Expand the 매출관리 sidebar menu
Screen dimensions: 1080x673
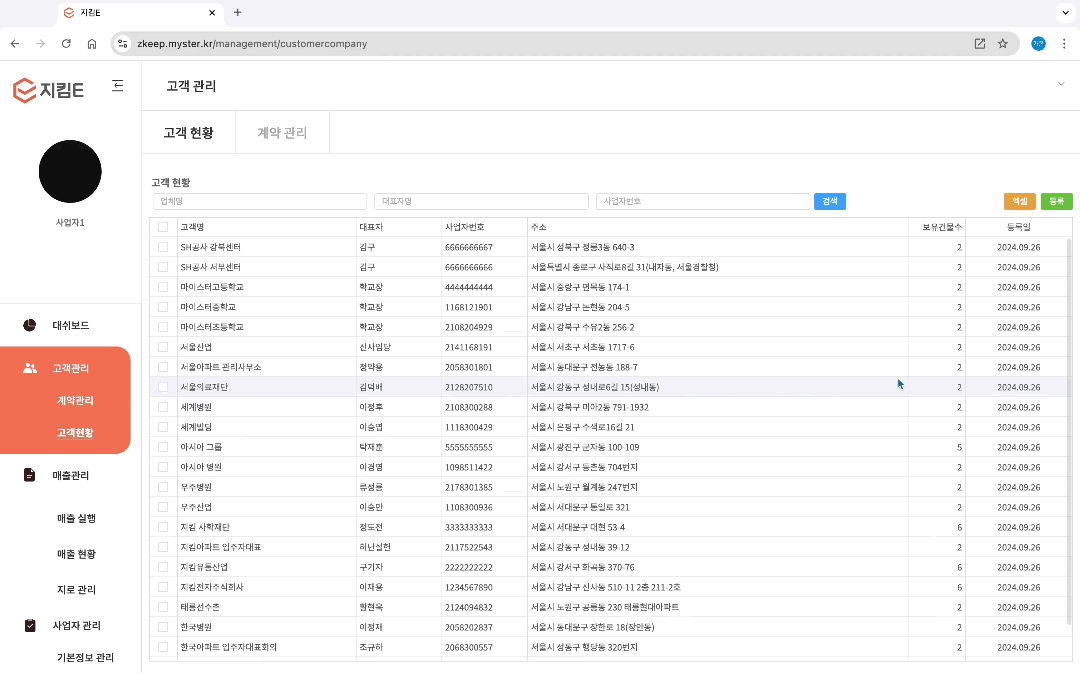point(70,475)
